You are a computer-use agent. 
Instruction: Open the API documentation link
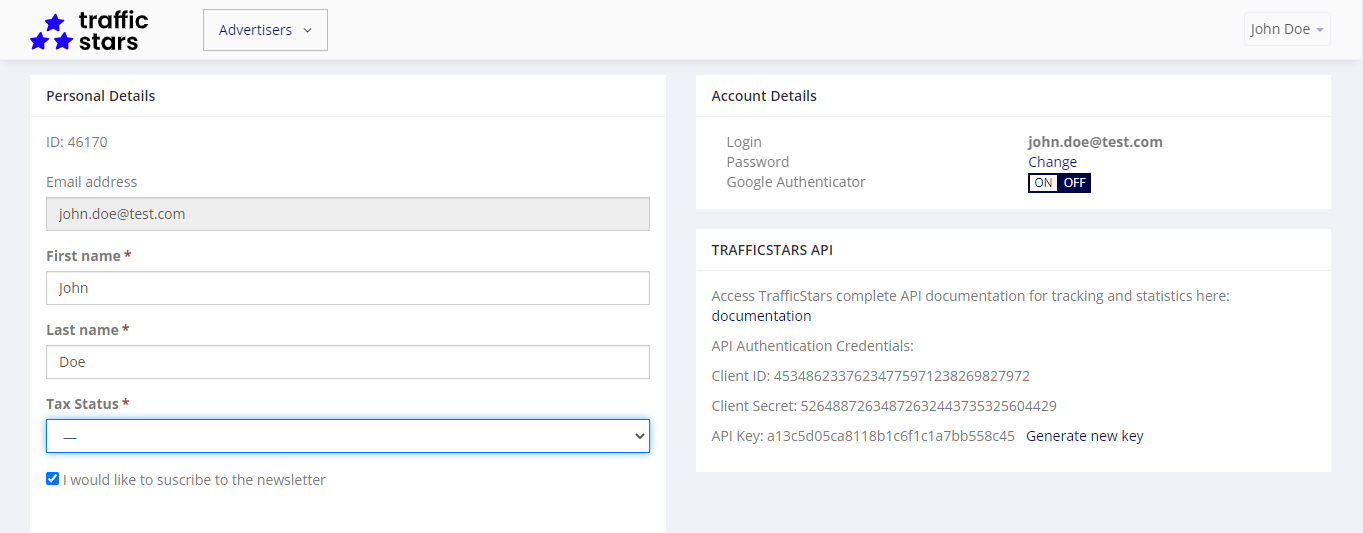[x=761, y=316]
